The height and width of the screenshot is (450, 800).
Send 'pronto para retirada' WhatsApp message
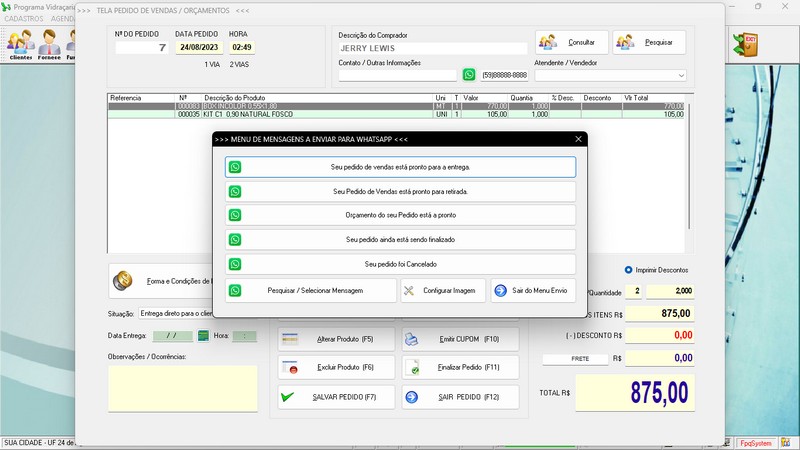point(401,191)
